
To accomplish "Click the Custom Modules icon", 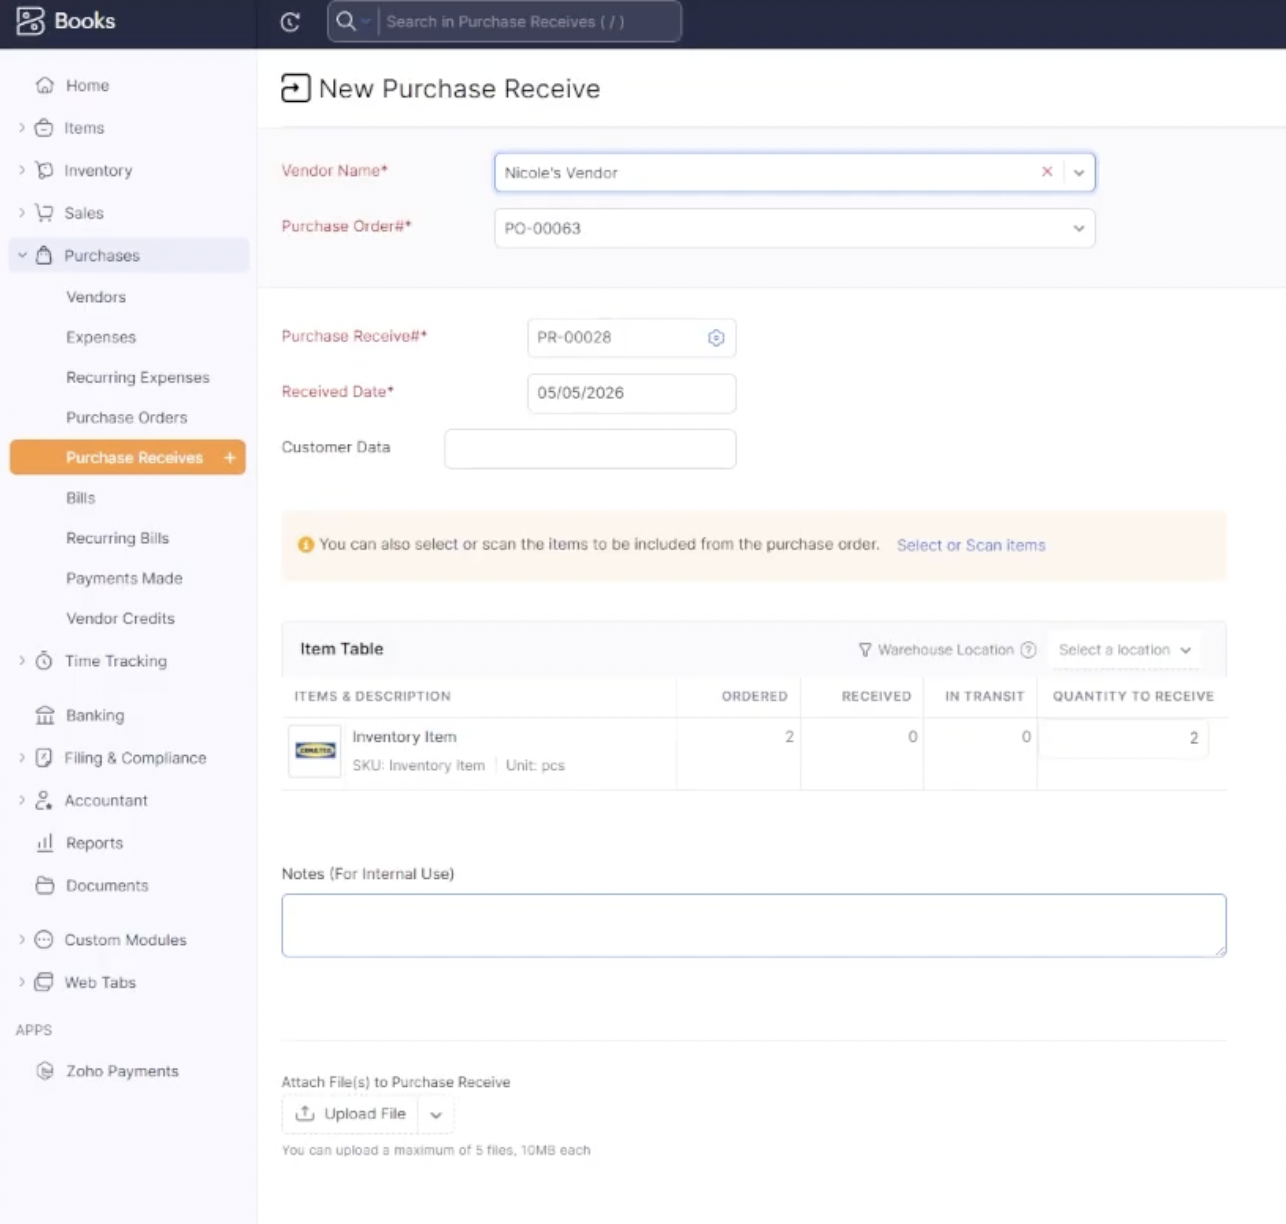I will pyautogui.click(x=44, y=940).
